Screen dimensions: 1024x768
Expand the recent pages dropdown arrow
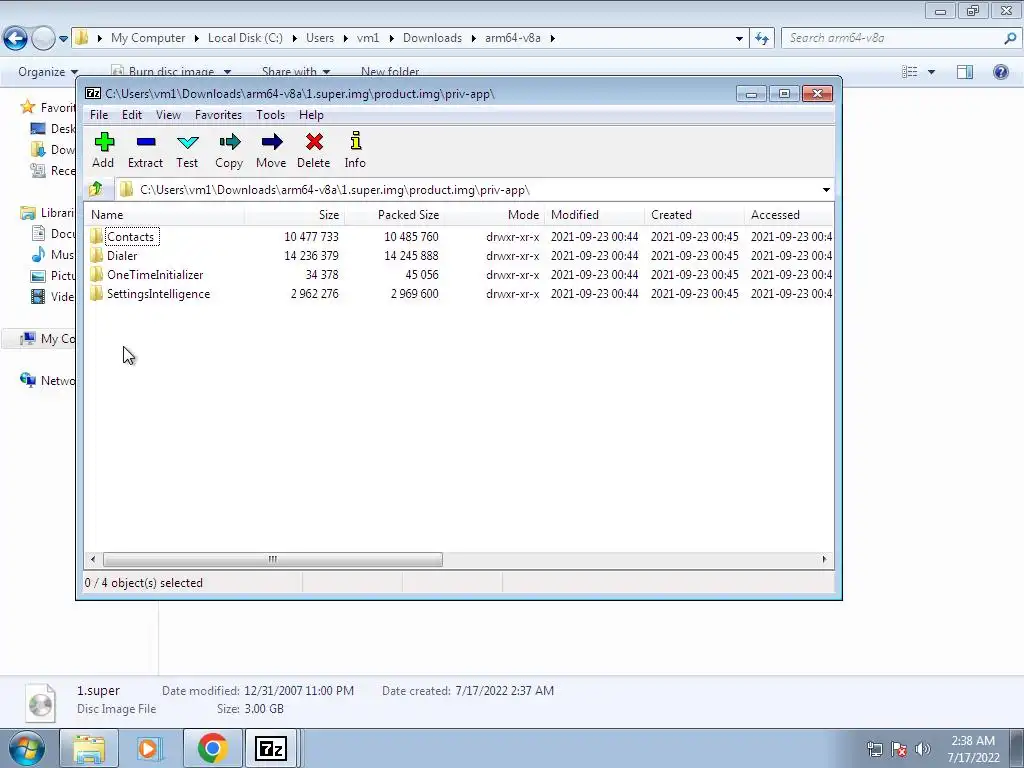click(63, 39)
